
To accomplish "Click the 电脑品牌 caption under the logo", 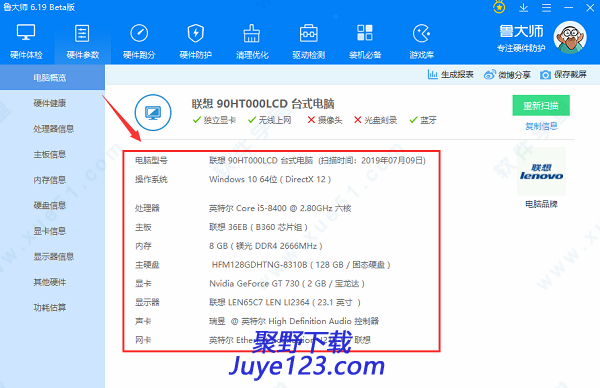I will tap(541, 204).
